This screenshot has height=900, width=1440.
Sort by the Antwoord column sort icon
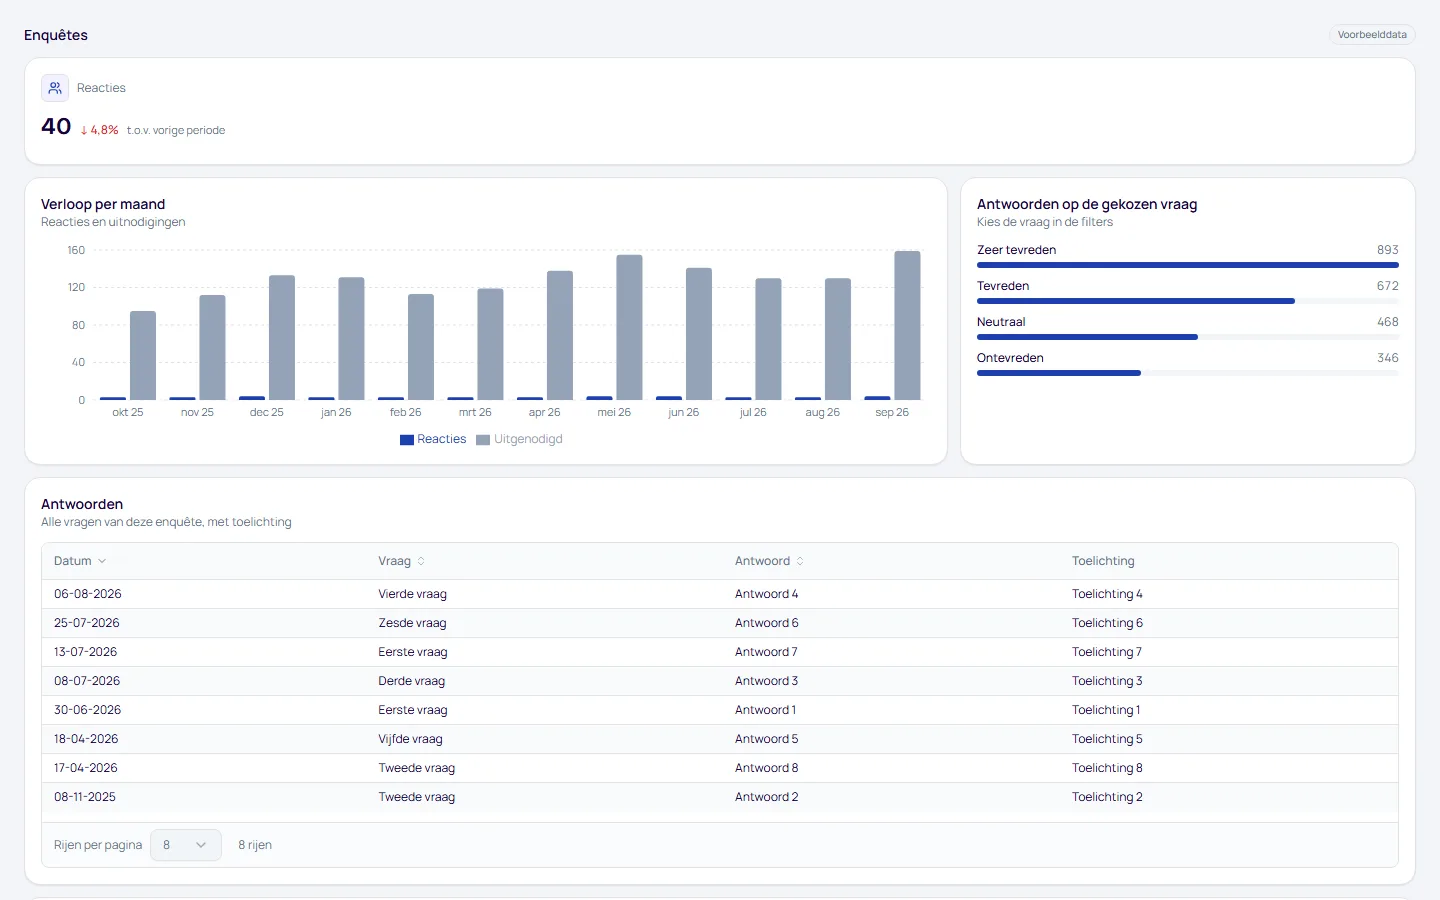[800, 561]
